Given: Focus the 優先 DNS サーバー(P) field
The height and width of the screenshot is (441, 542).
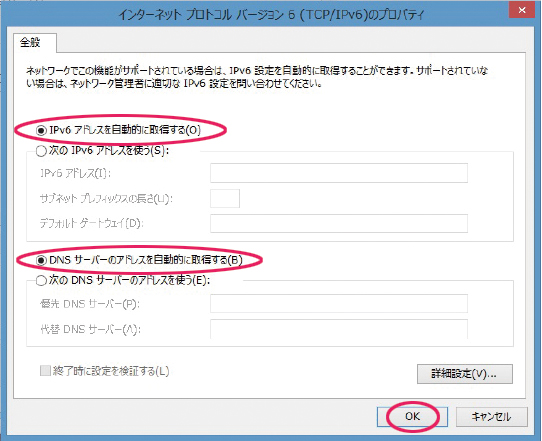Looking at the screenshot, I should tap(339, 303).
